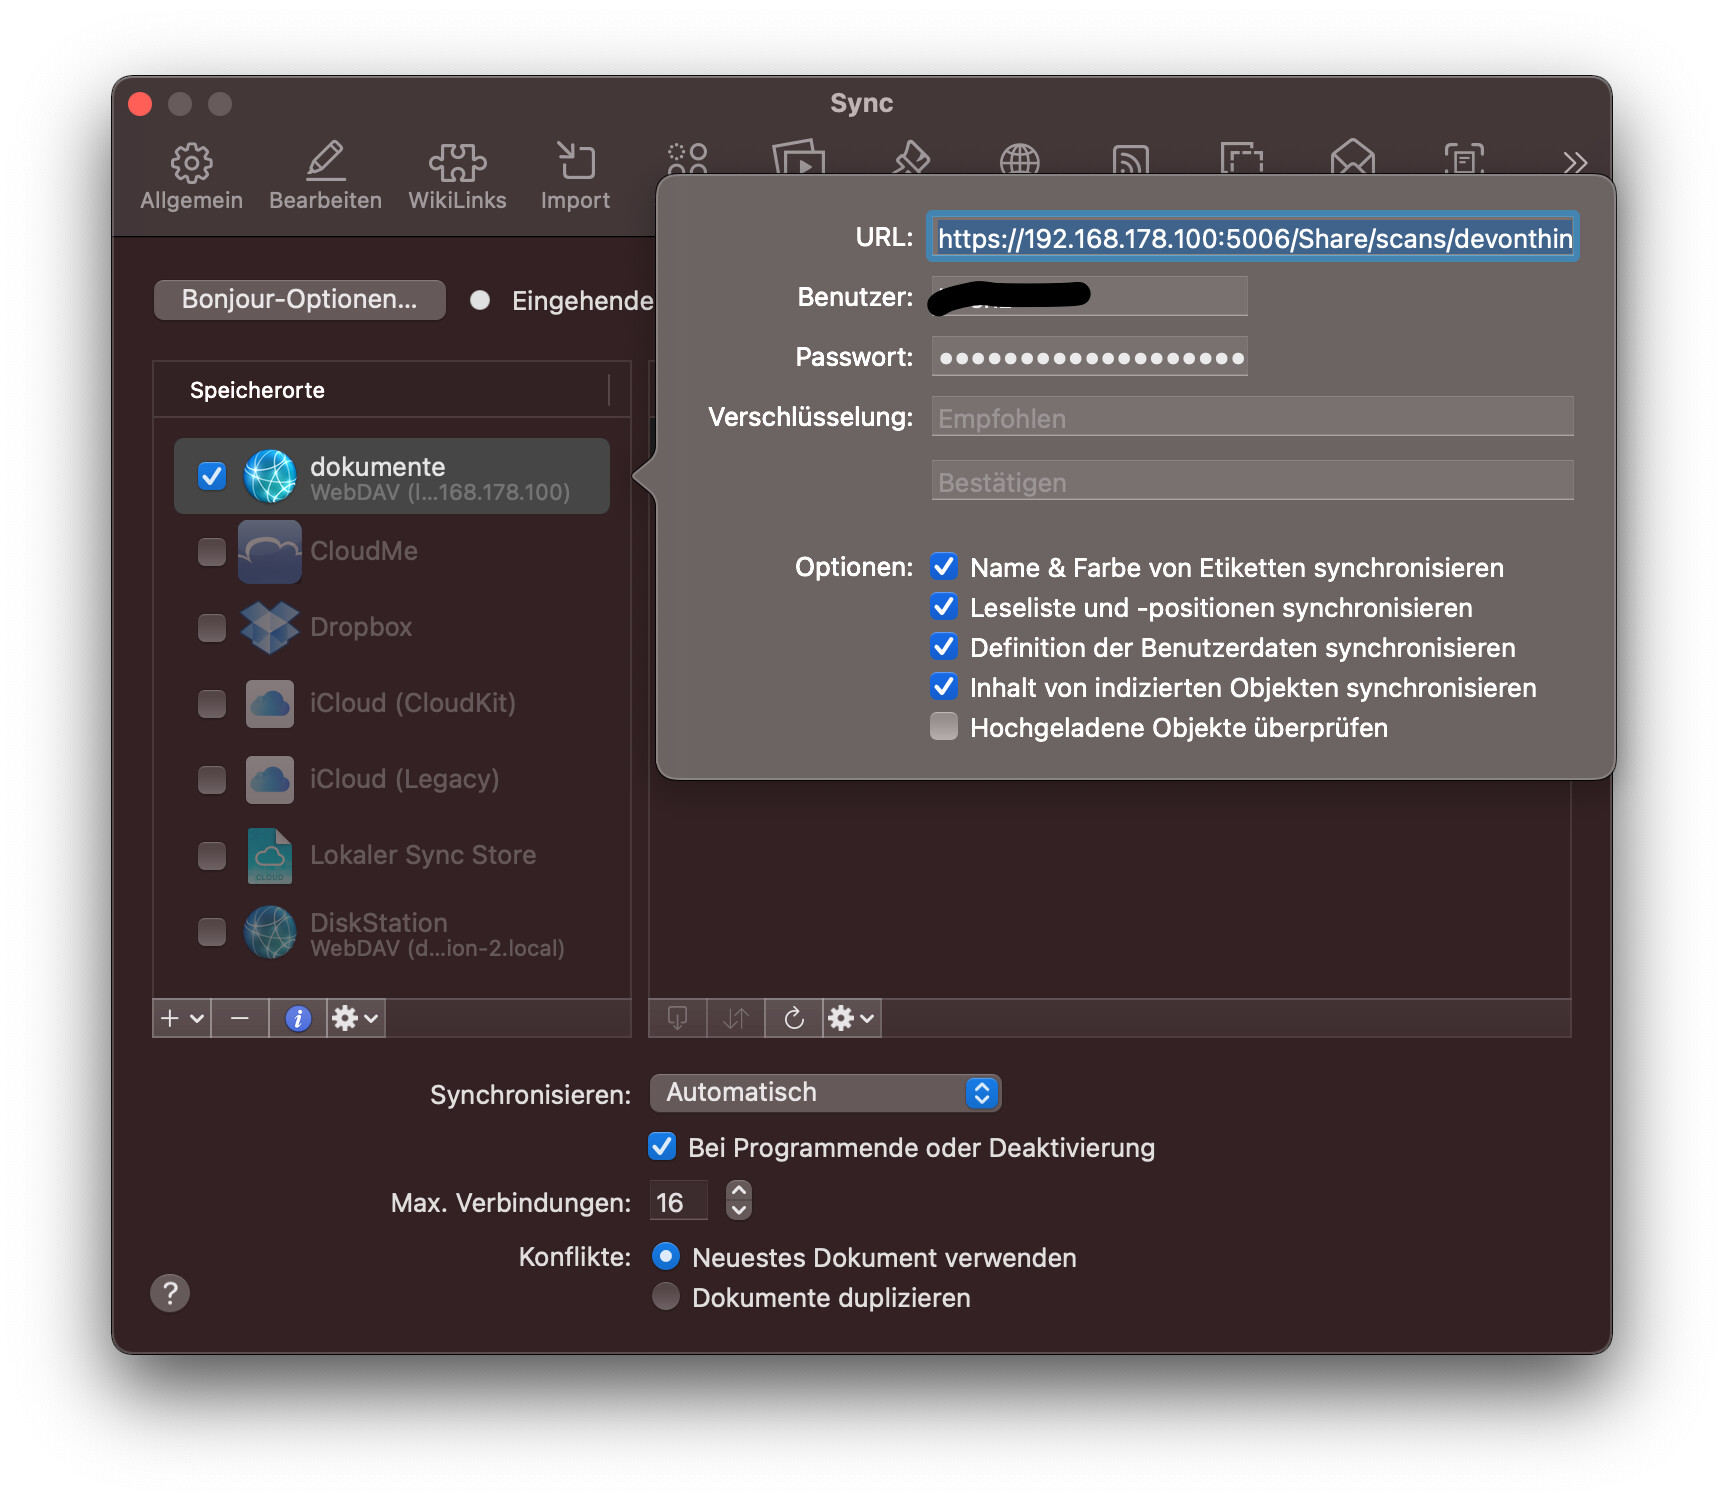
Task: Enable the iCloud (CloudKit) checkbox
Action: pyautogui.click(x=212, y=704)
